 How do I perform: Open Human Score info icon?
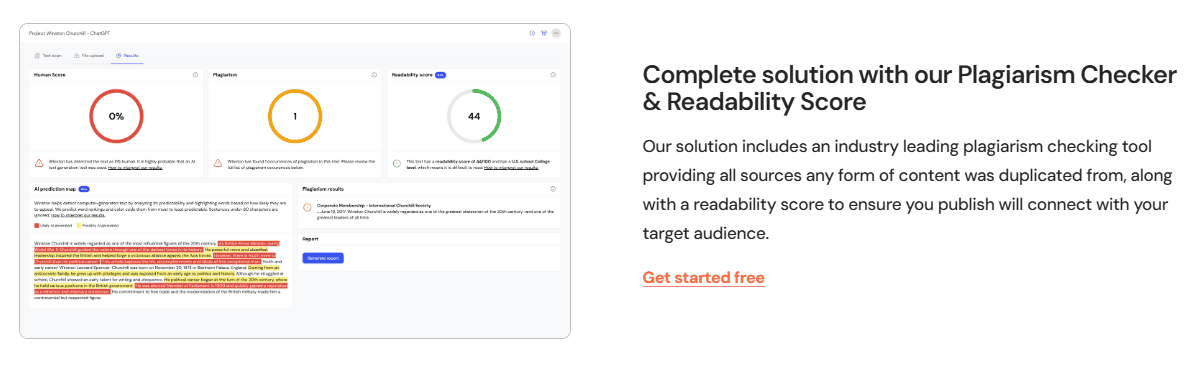tap(195, 75)
